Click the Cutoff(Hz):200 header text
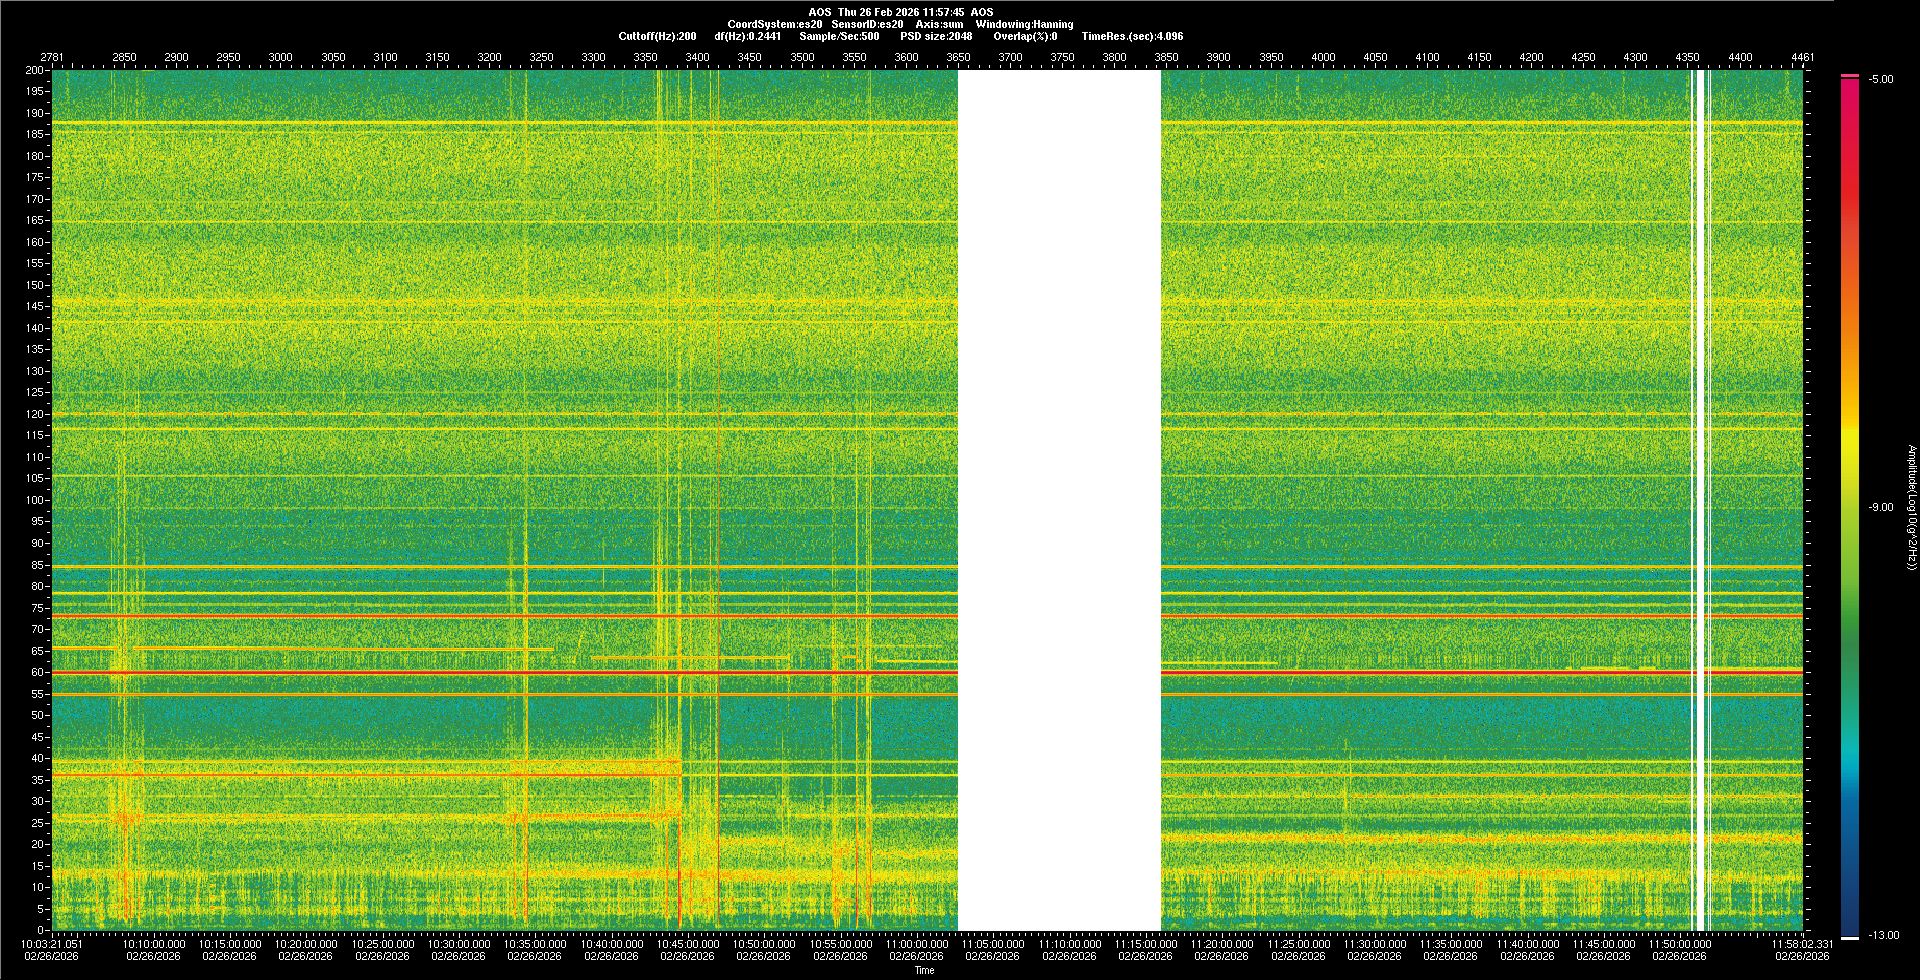1920x980 pixels. coord(657,36)
